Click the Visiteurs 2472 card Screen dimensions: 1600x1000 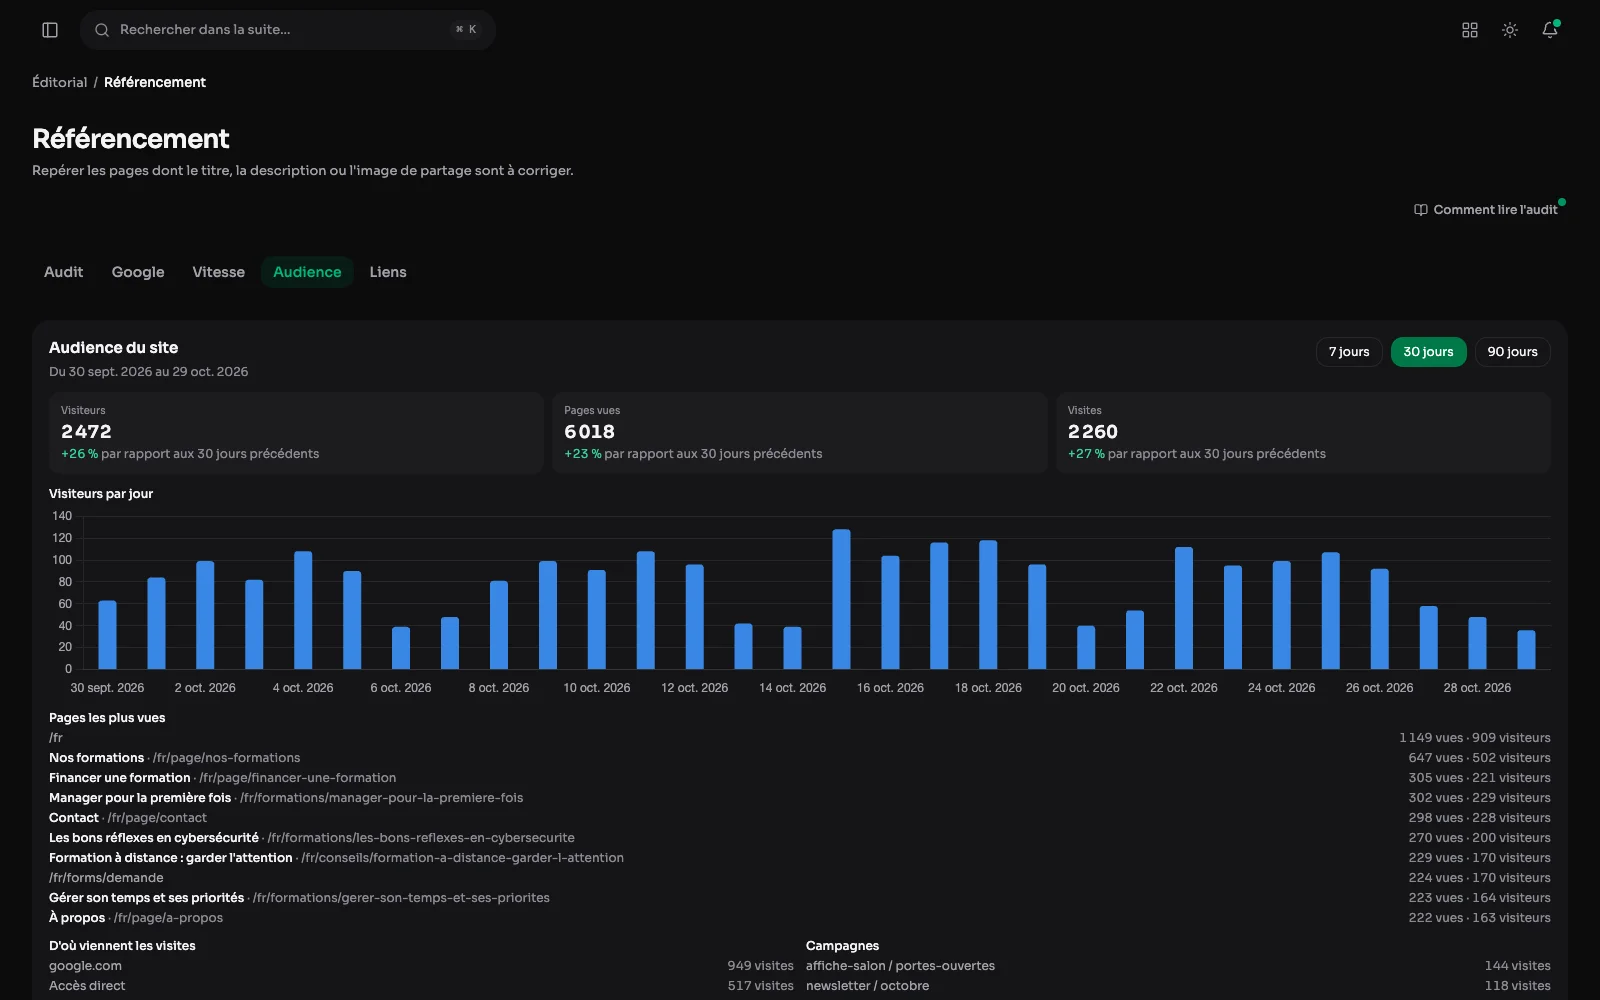[296, 432]
